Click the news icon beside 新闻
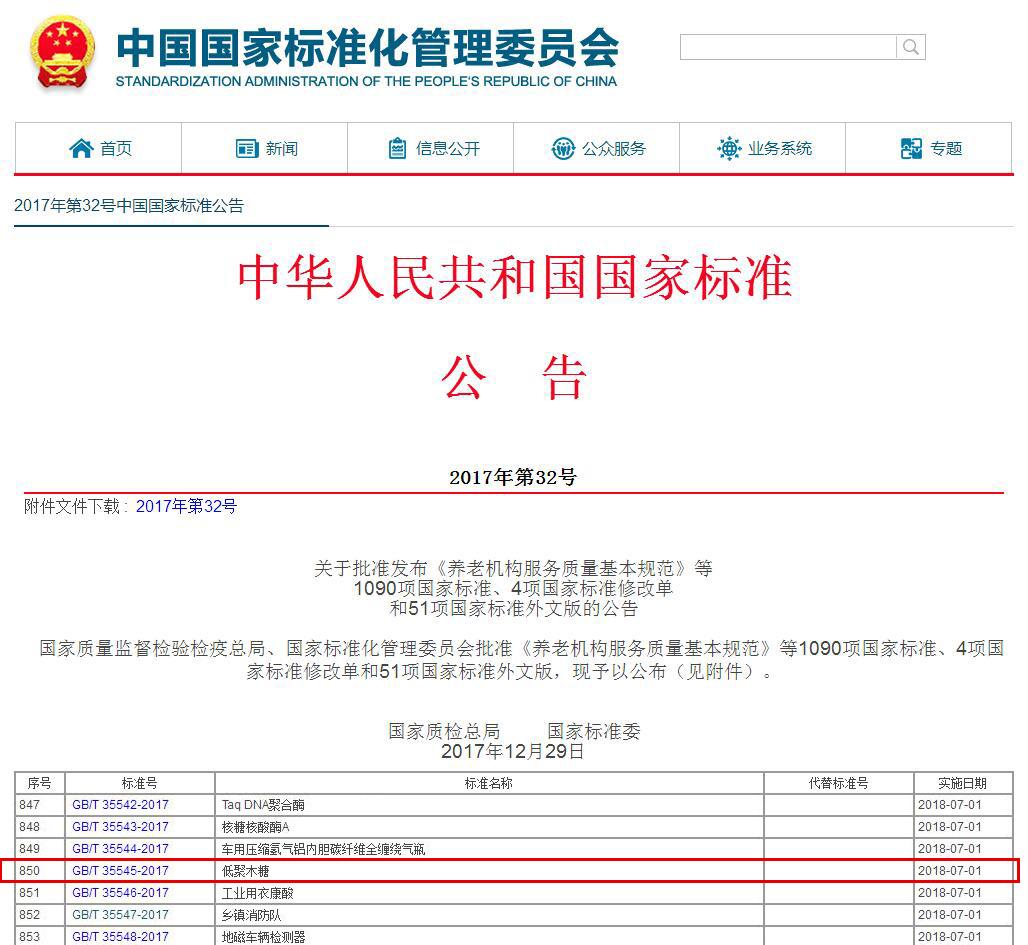Image resolution: width=1028 pixels, height=945 pixels. coord(246,147)
